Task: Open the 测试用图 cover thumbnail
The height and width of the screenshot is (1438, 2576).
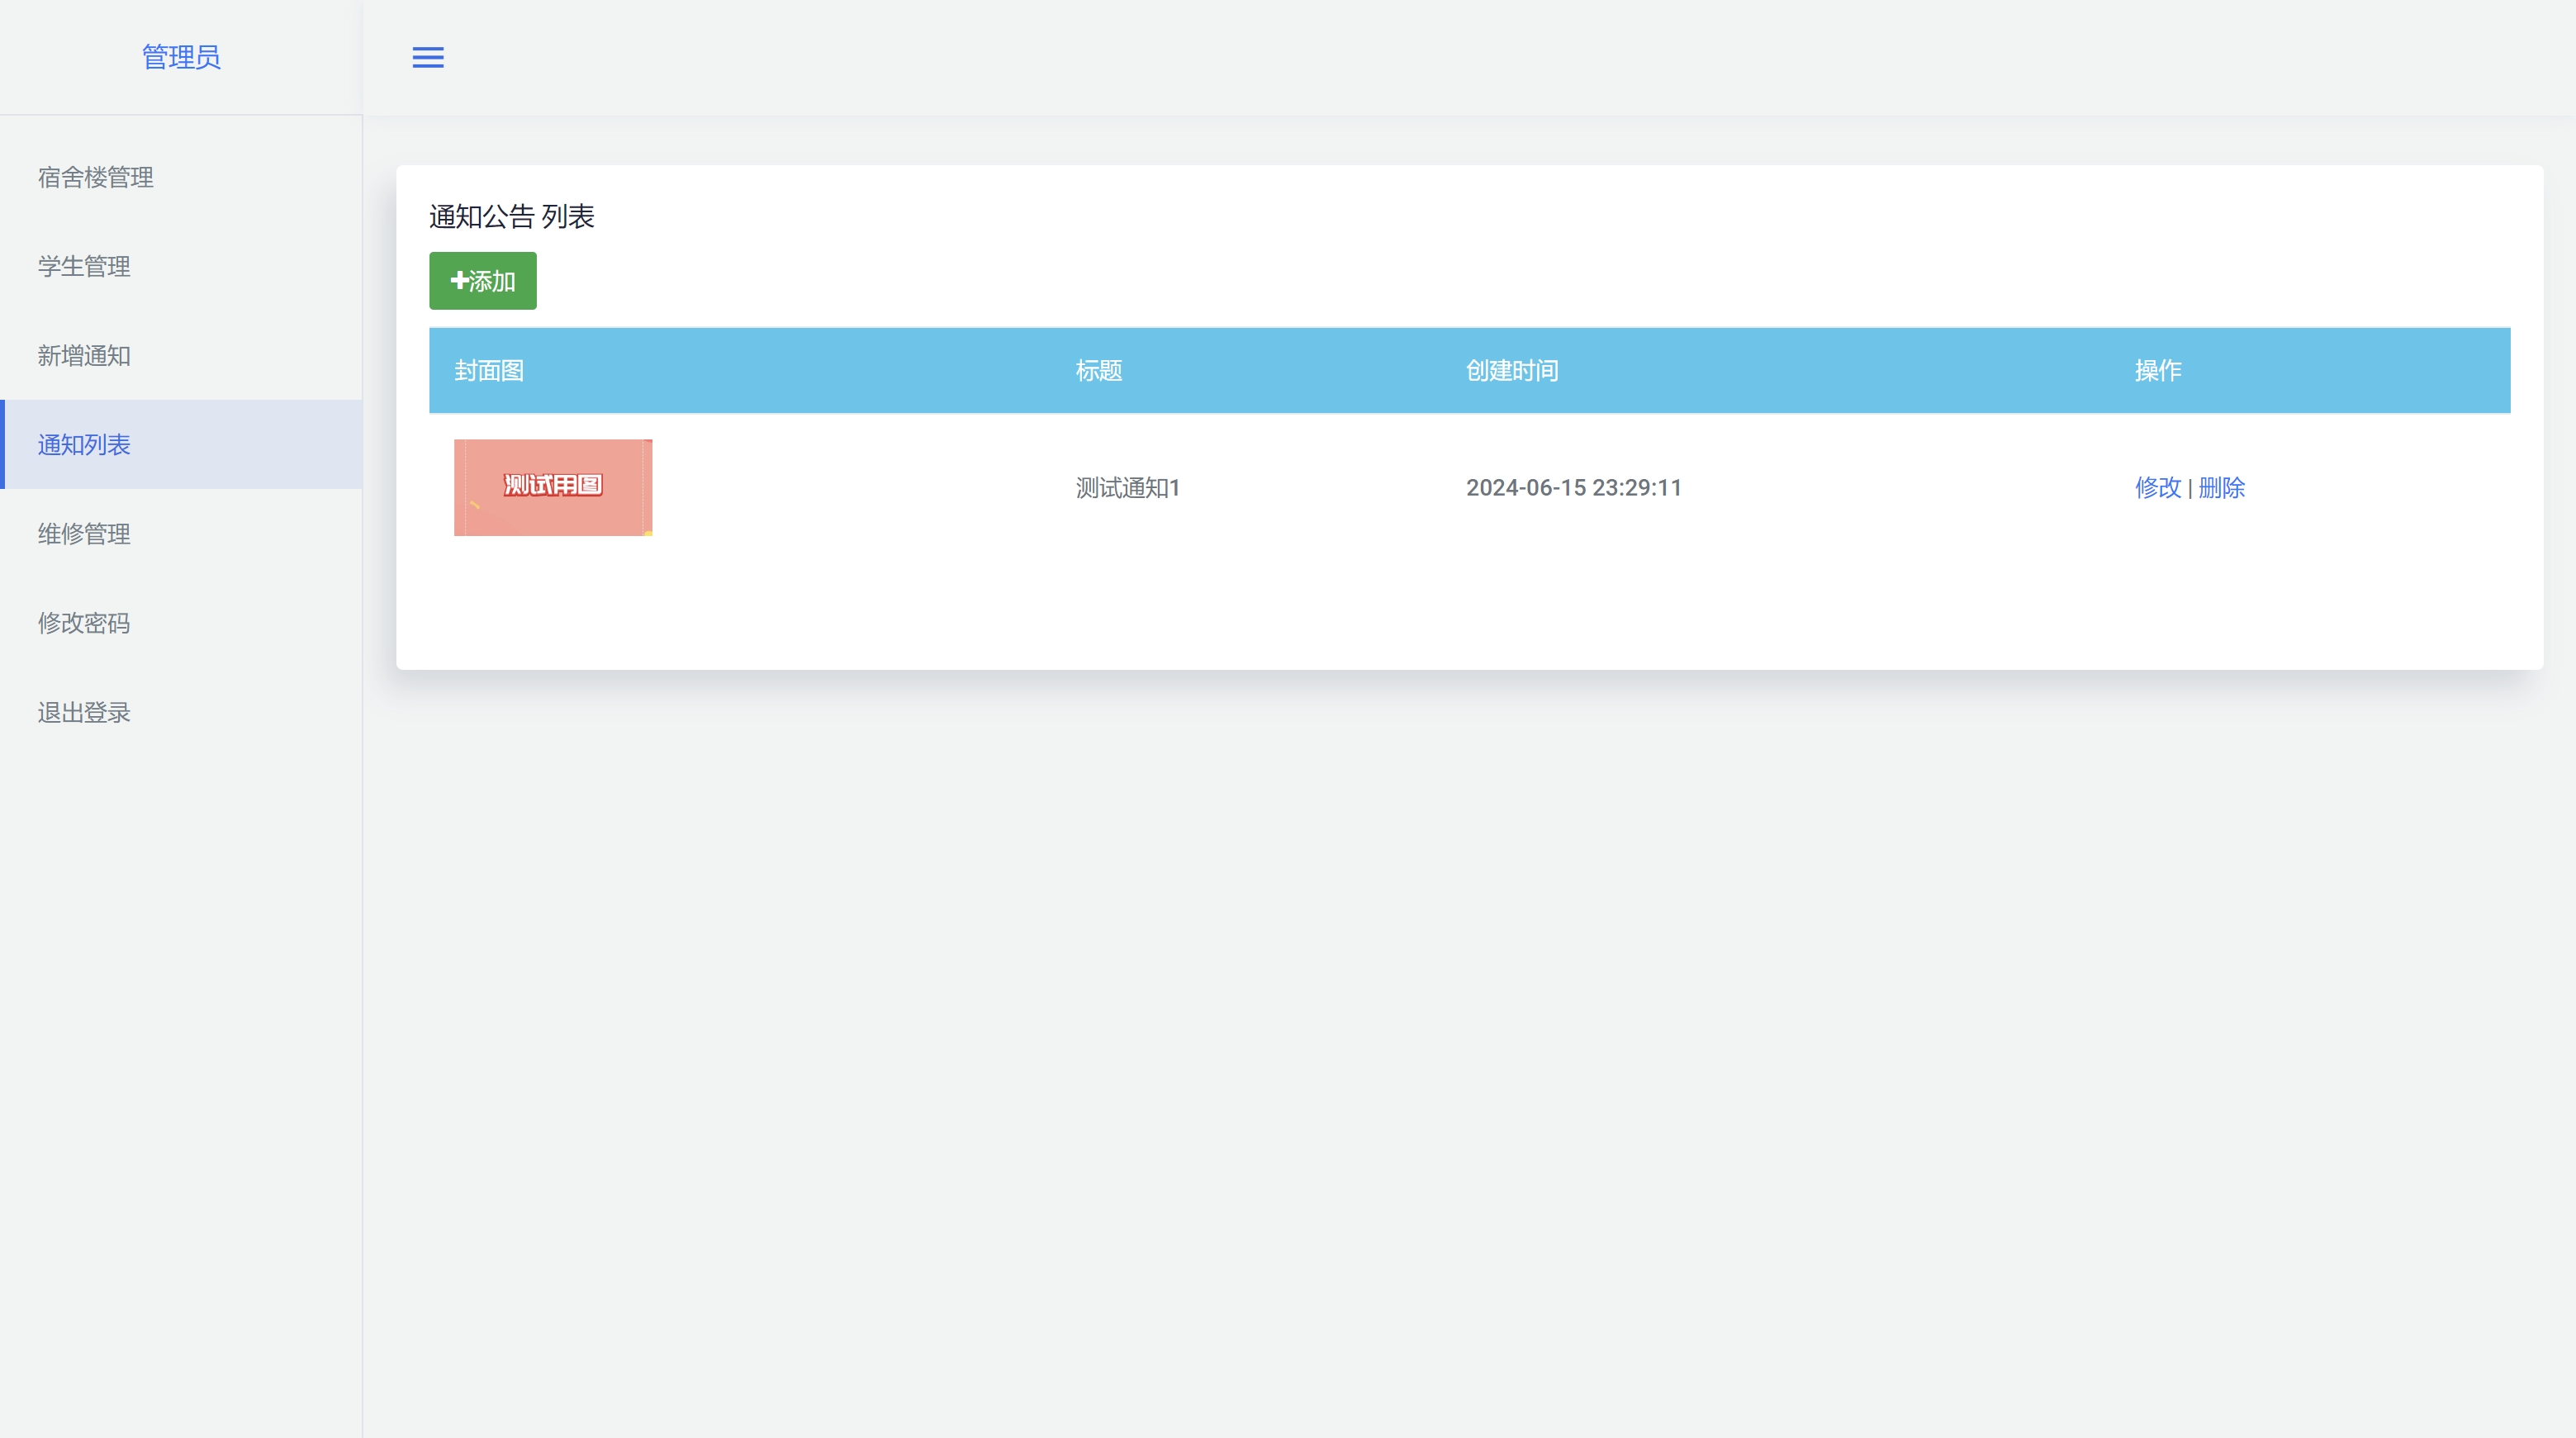Action: 553,487
